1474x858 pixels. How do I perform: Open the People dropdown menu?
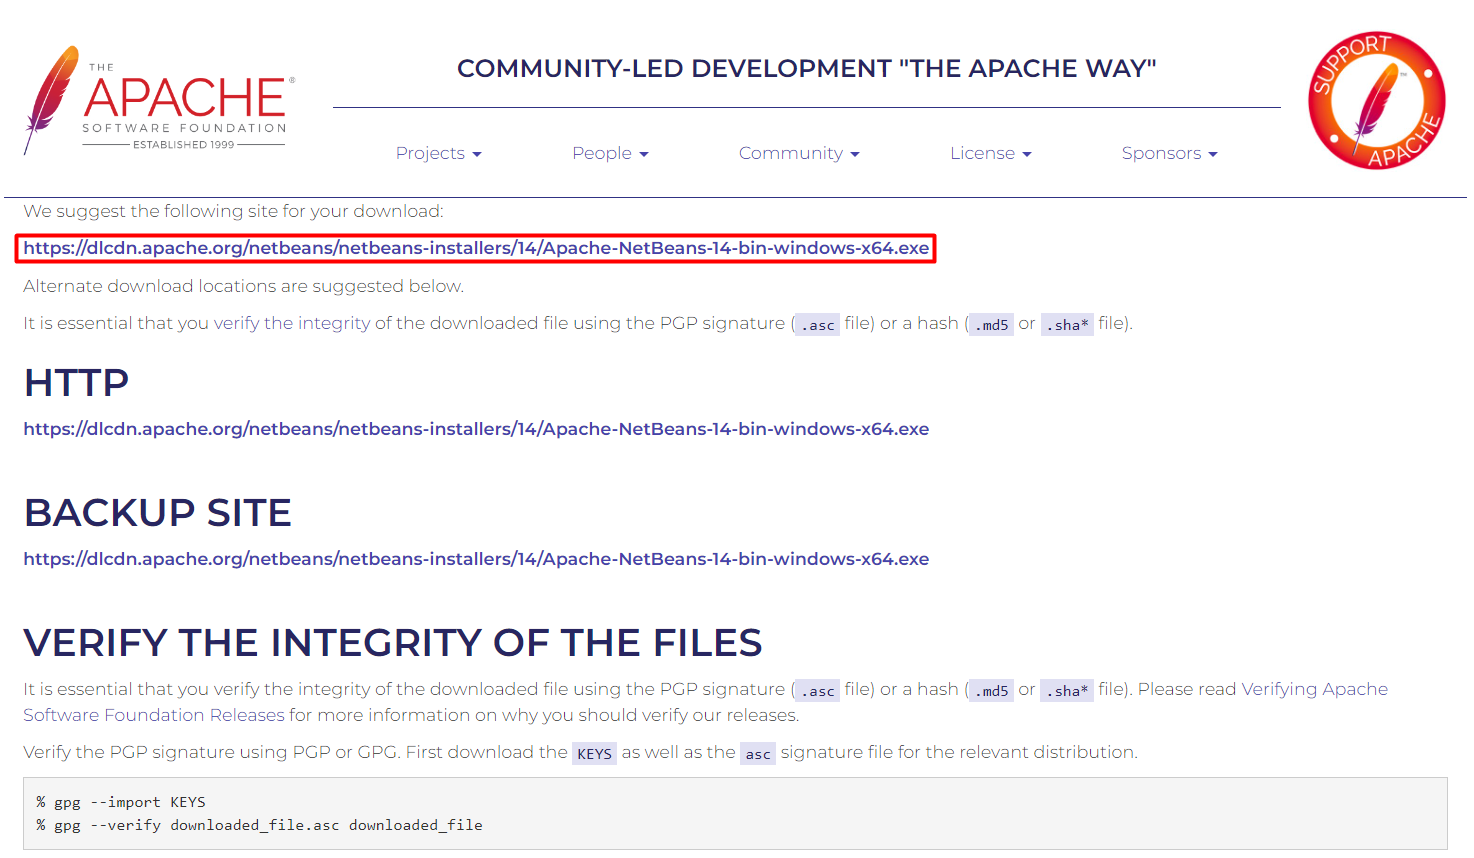pos(610,153)
